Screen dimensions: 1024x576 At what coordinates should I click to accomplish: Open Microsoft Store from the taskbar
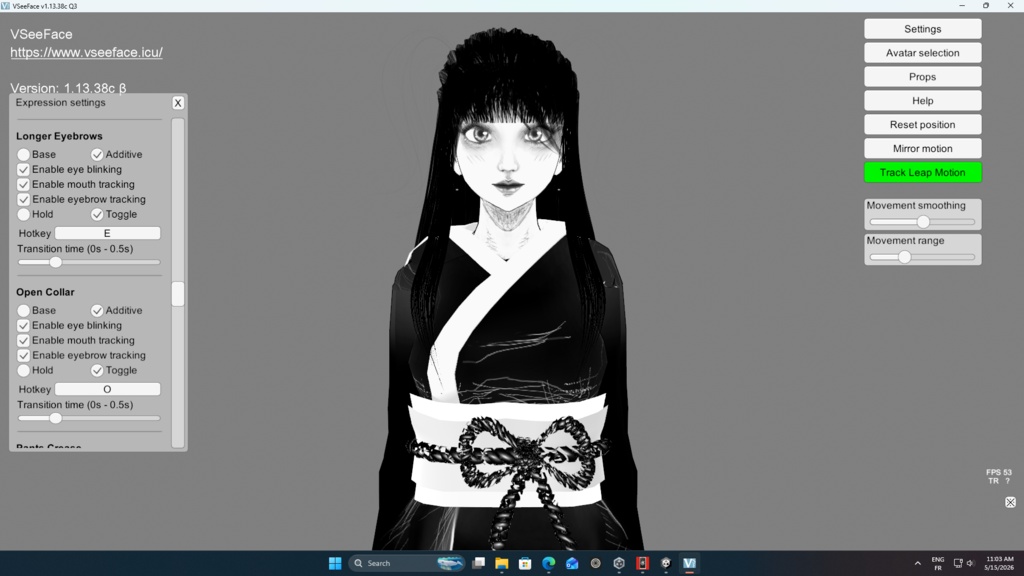525,563
